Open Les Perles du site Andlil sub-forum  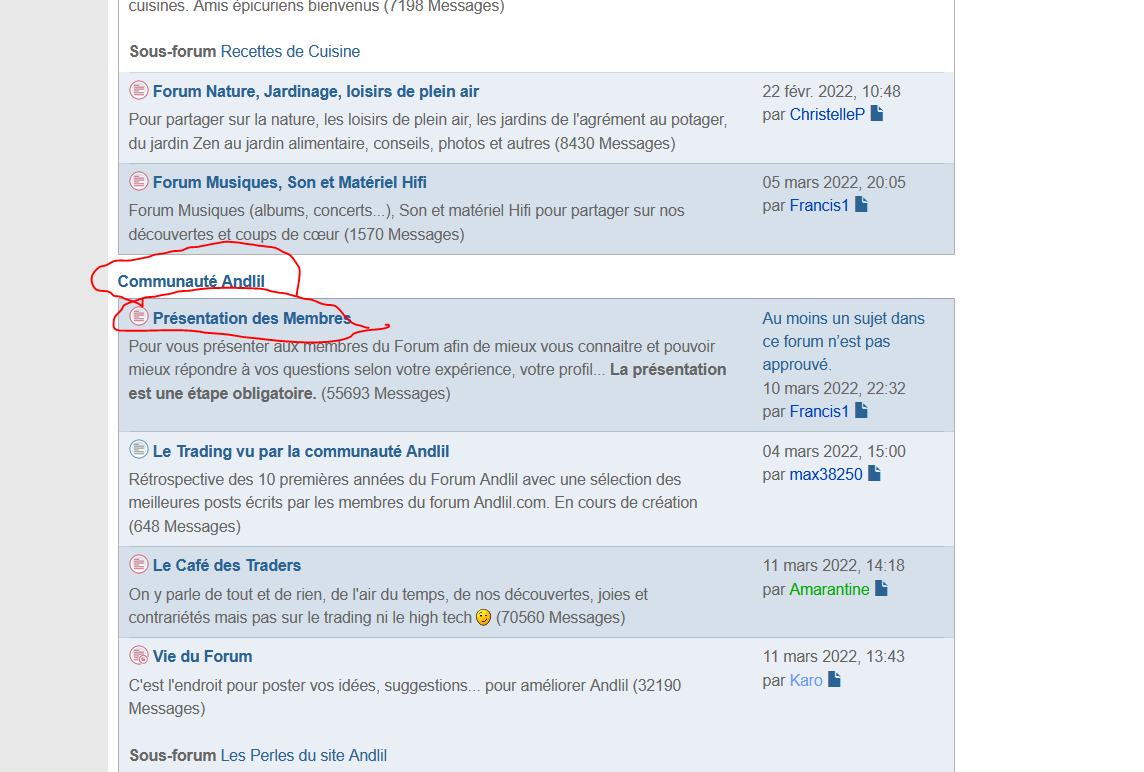304,755
